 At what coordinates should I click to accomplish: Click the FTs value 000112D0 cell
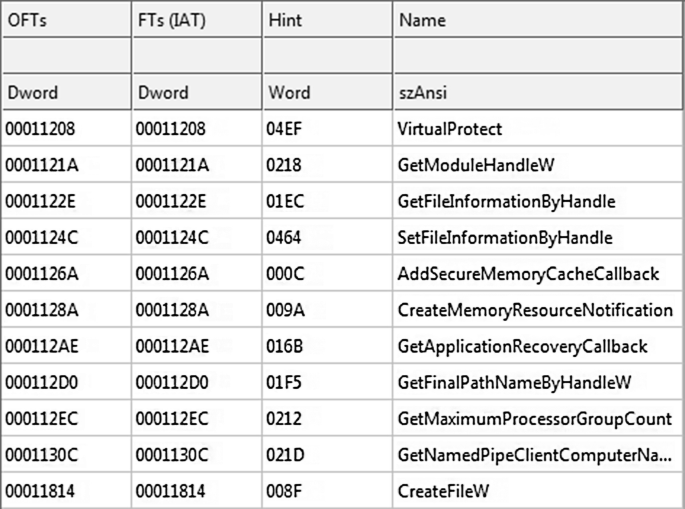click(x=197, y=383)
